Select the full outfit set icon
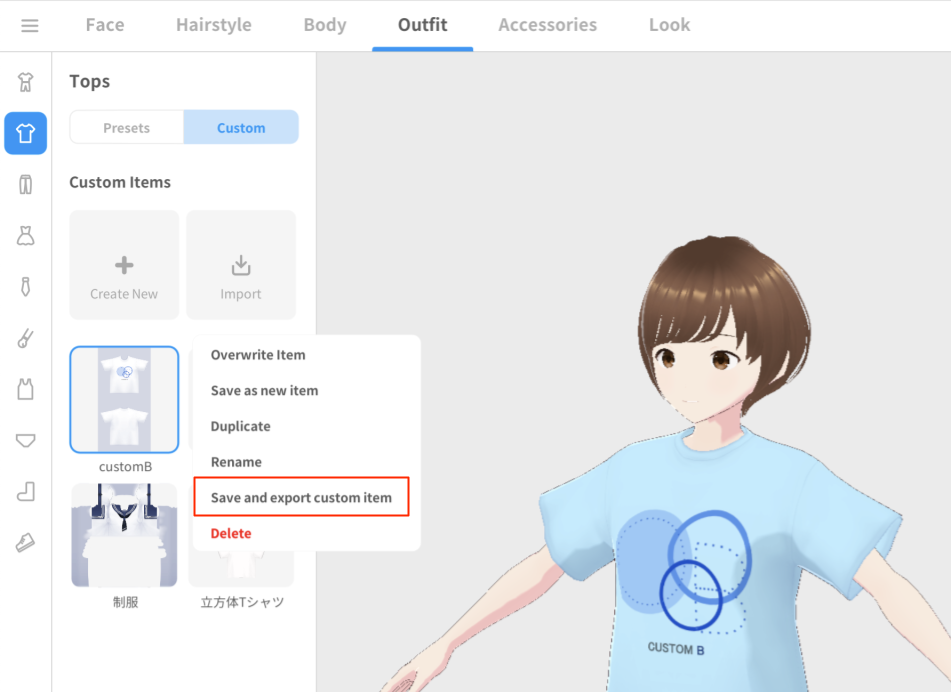951x692 pixels. click(x=25, y=82)
